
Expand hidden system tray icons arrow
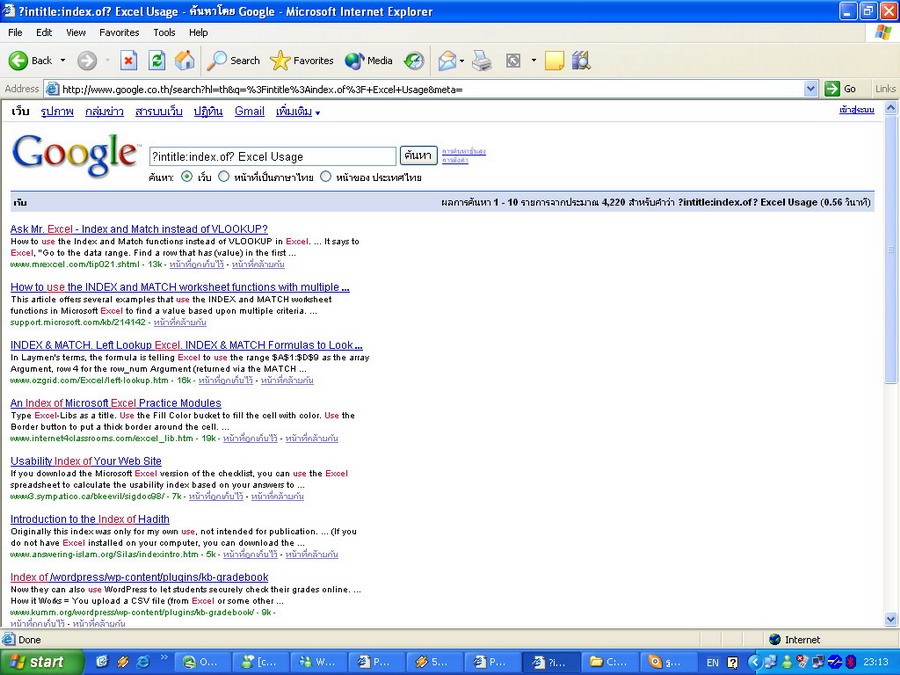[x=754, y=662]
